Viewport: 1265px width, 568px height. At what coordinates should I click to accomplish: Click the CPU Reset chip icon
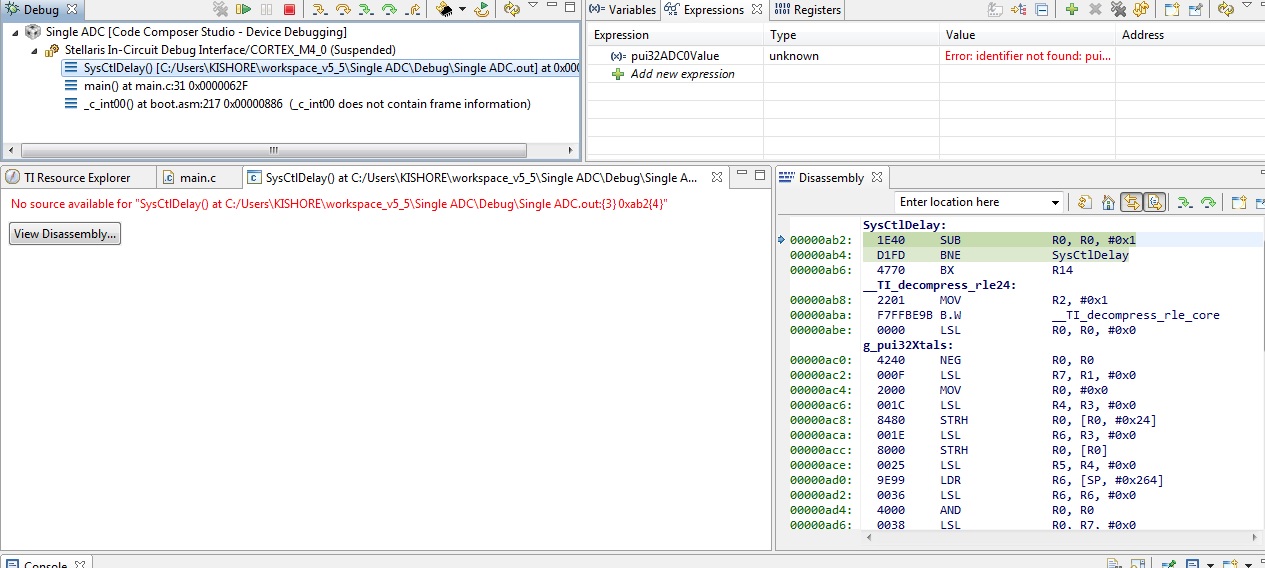[444, 10]
